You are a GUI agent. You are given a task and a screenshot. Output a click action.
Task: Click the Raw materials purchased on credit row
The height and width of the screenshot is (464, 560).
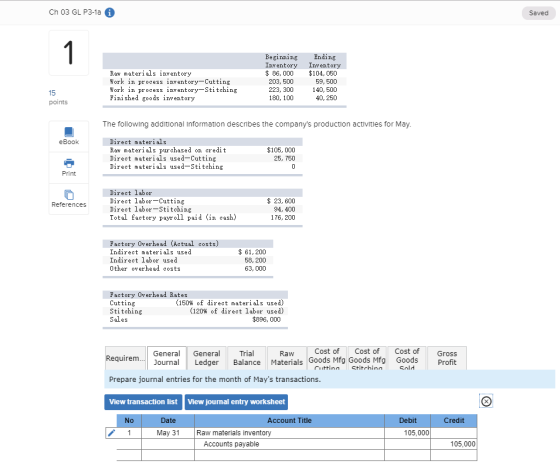tap(202, 150)
